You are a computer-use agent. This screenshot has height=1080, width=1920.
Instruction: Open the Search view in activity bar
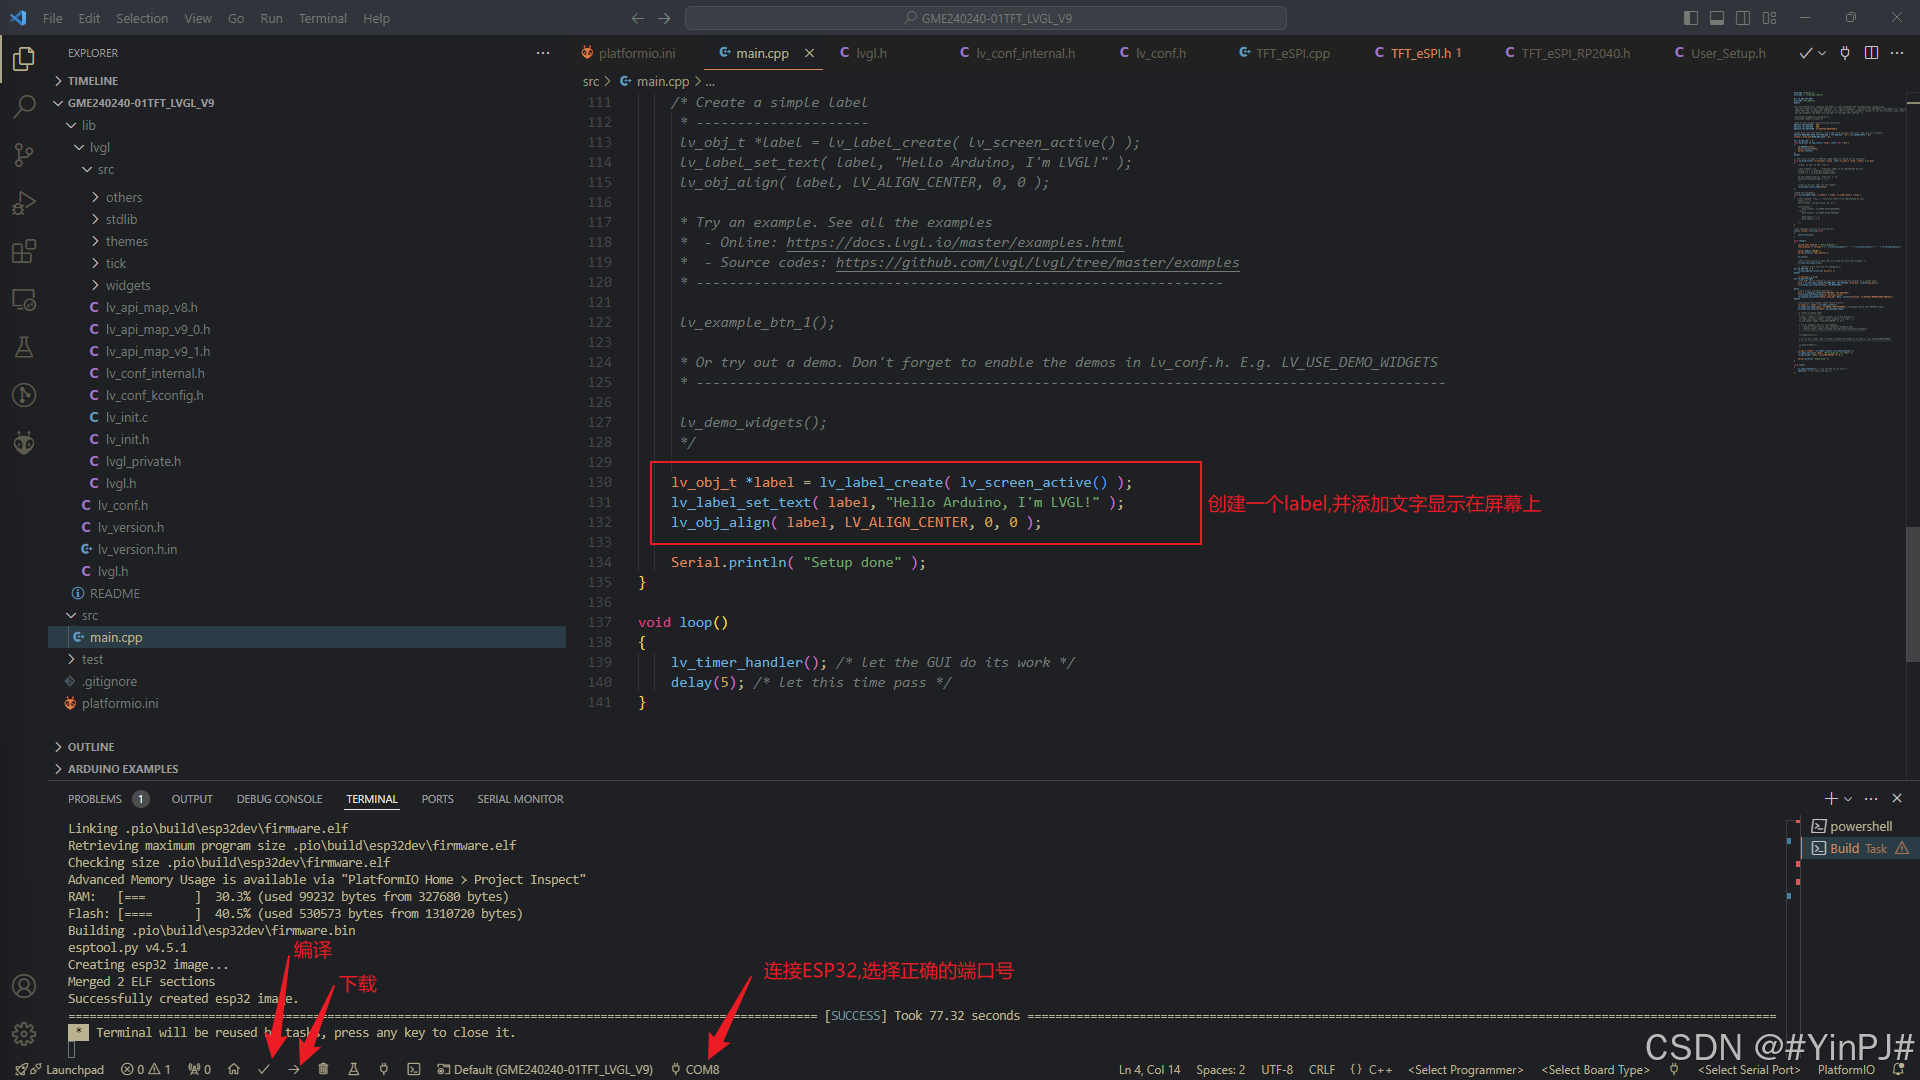tap(24, 106)
